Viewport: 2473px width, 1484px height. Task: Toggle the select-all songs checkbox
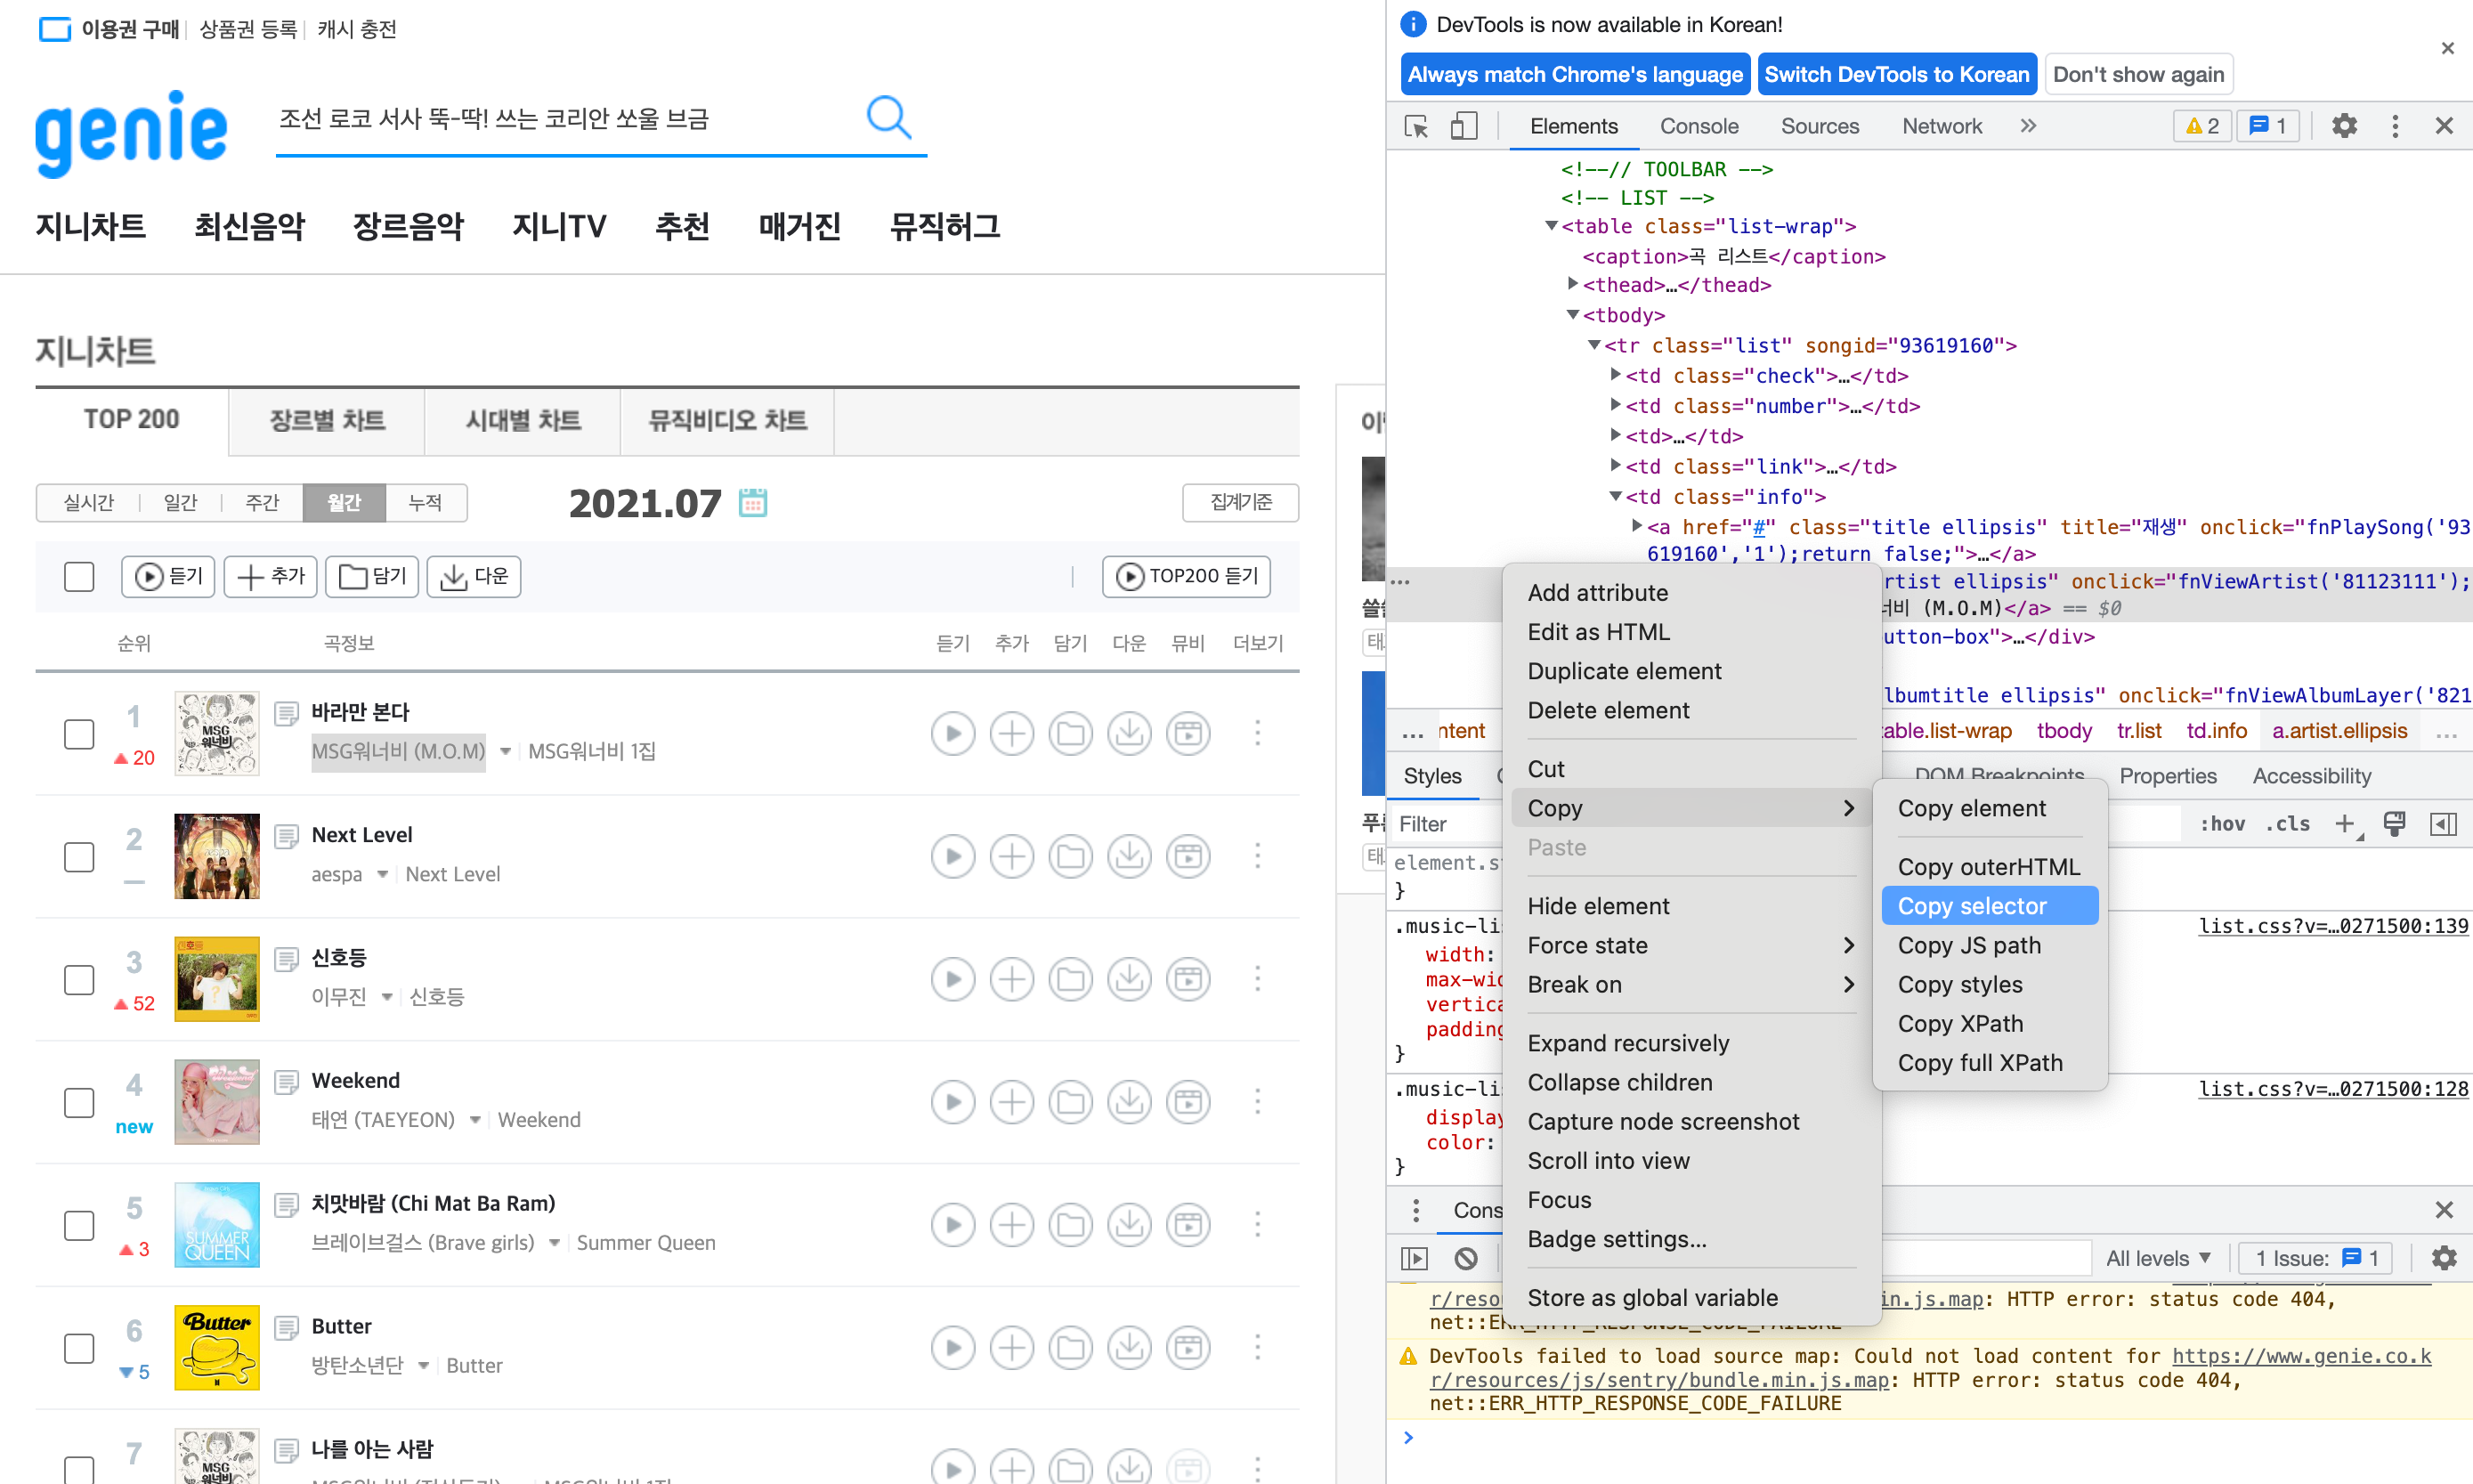[x=79, y=577]
